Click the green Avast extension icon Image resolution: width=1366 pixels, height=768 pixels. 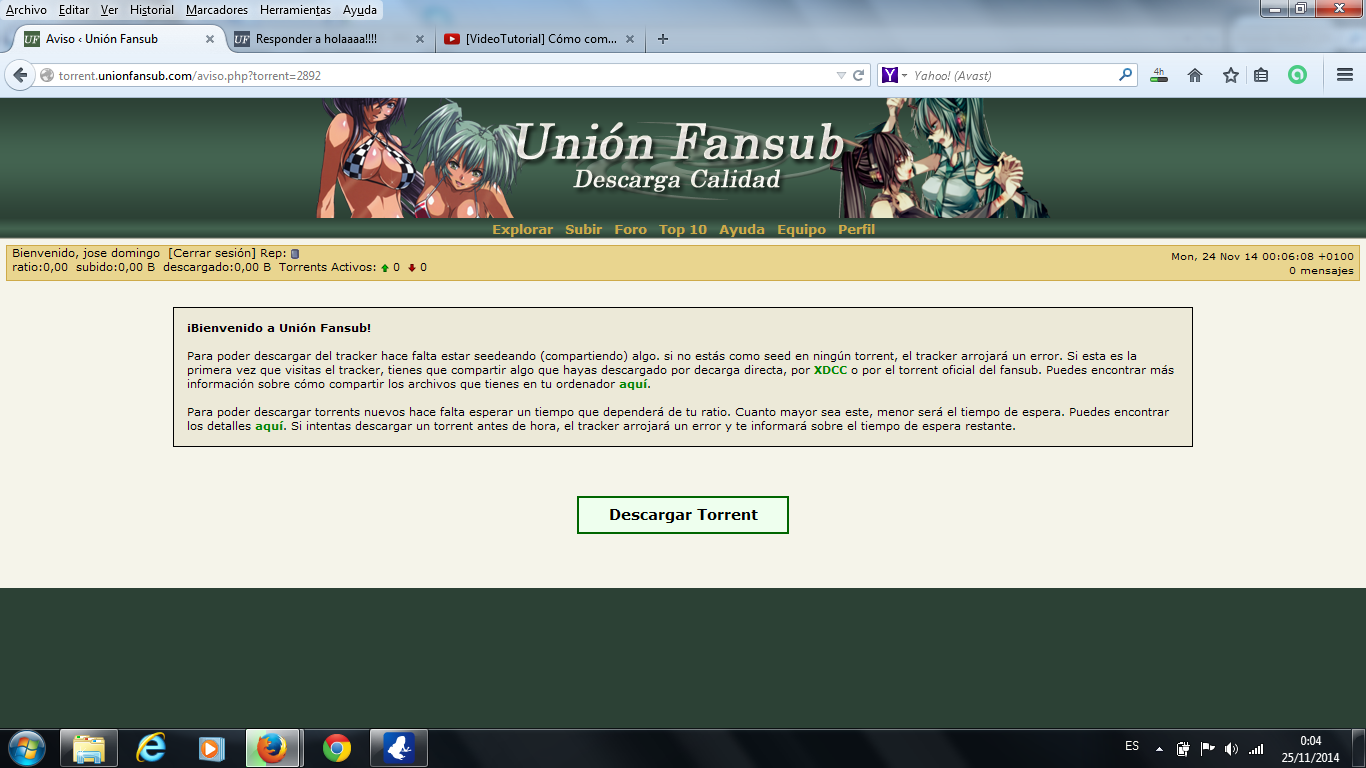pos(1297,75)
